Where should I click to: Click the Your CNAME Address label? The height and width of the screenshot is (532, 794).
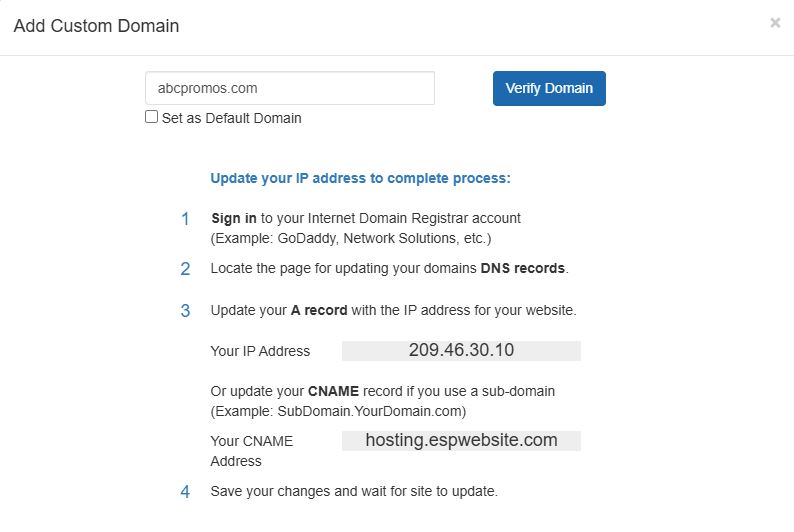coord(251,451)
